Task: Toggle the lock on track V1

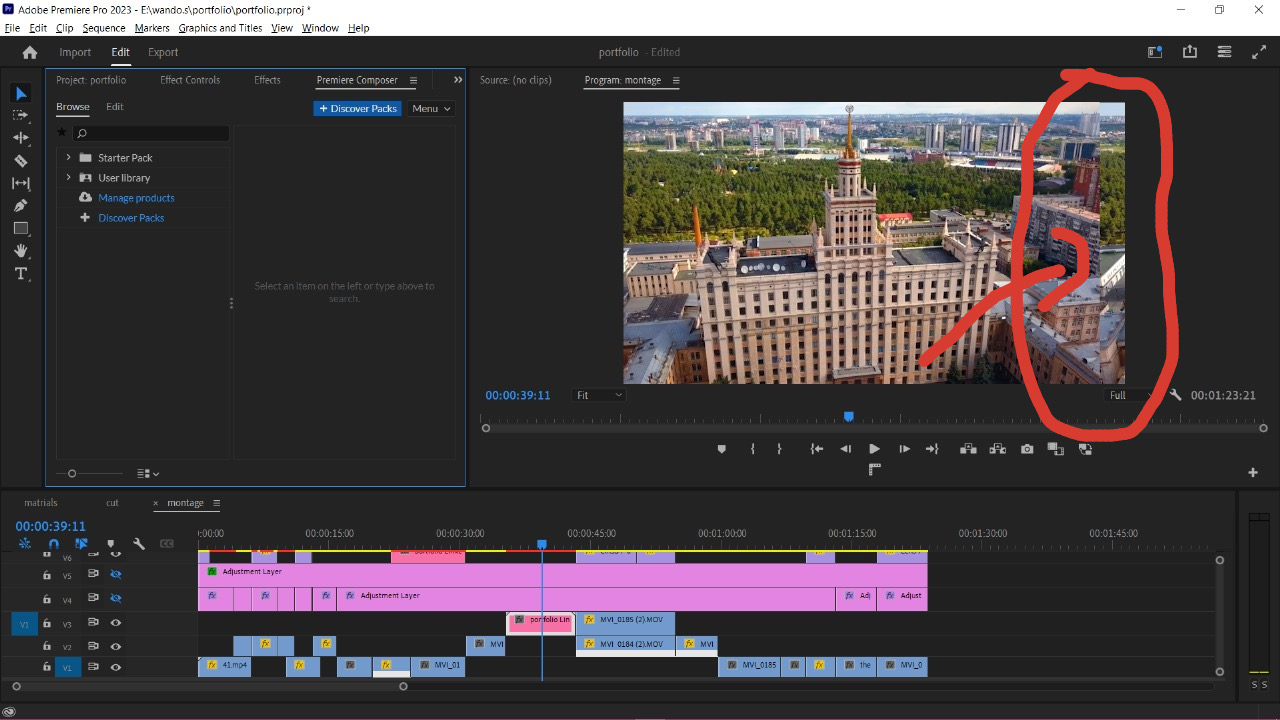Action: pyautogui.click(x=46, y=667)
